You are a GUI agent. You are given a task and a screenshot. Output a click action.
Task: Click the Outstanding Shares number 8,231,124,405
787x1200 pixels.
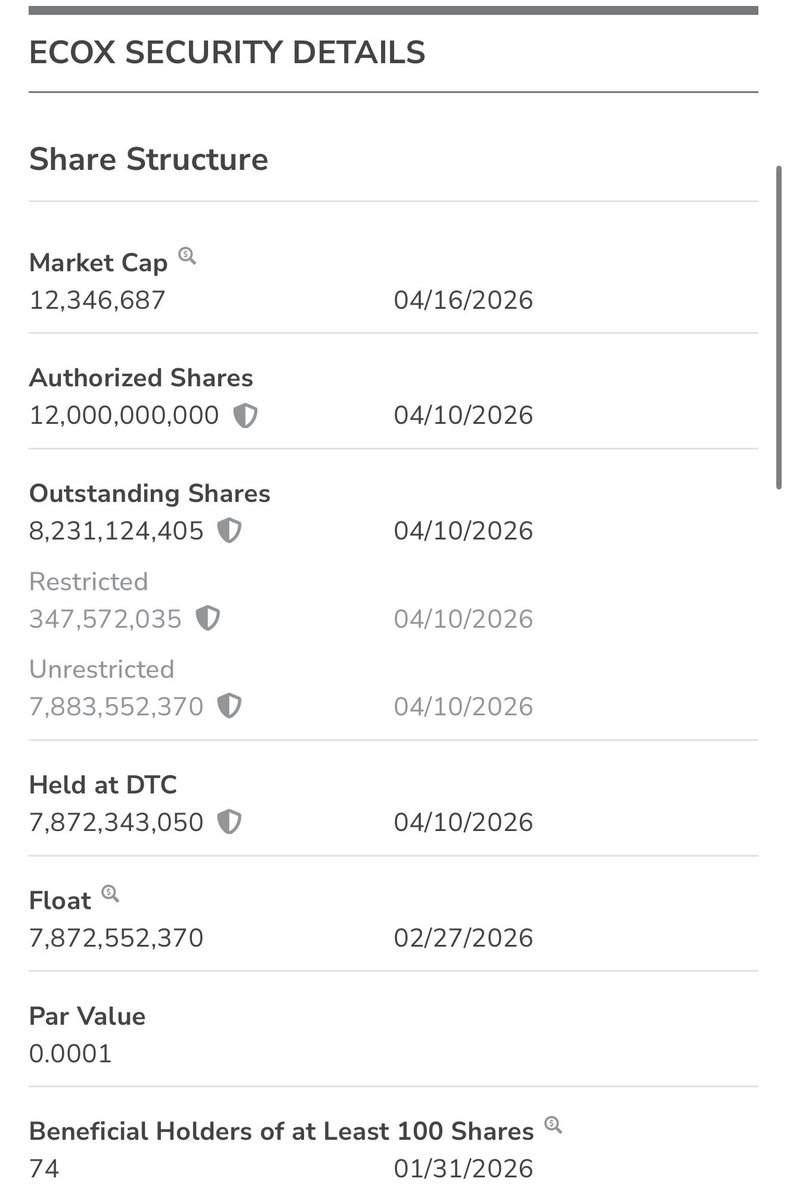tap(116, 531)
